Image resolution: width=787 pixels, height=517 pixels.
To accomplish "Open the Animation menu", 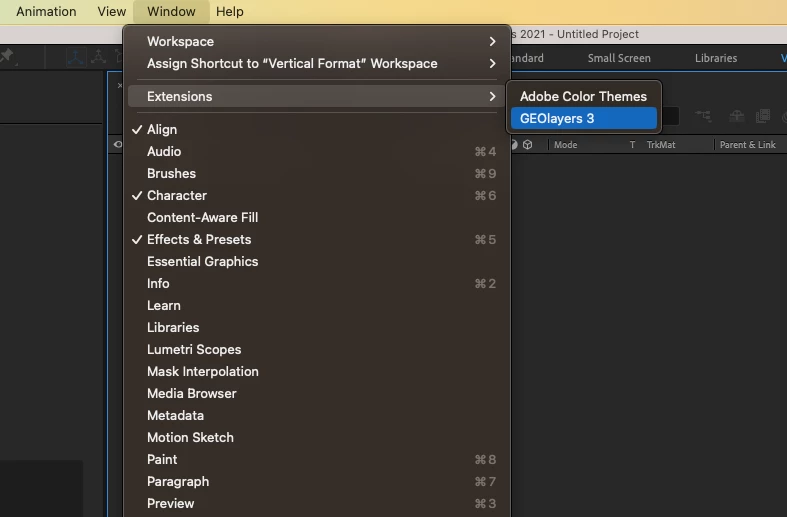I will click(x=46, y=12).
